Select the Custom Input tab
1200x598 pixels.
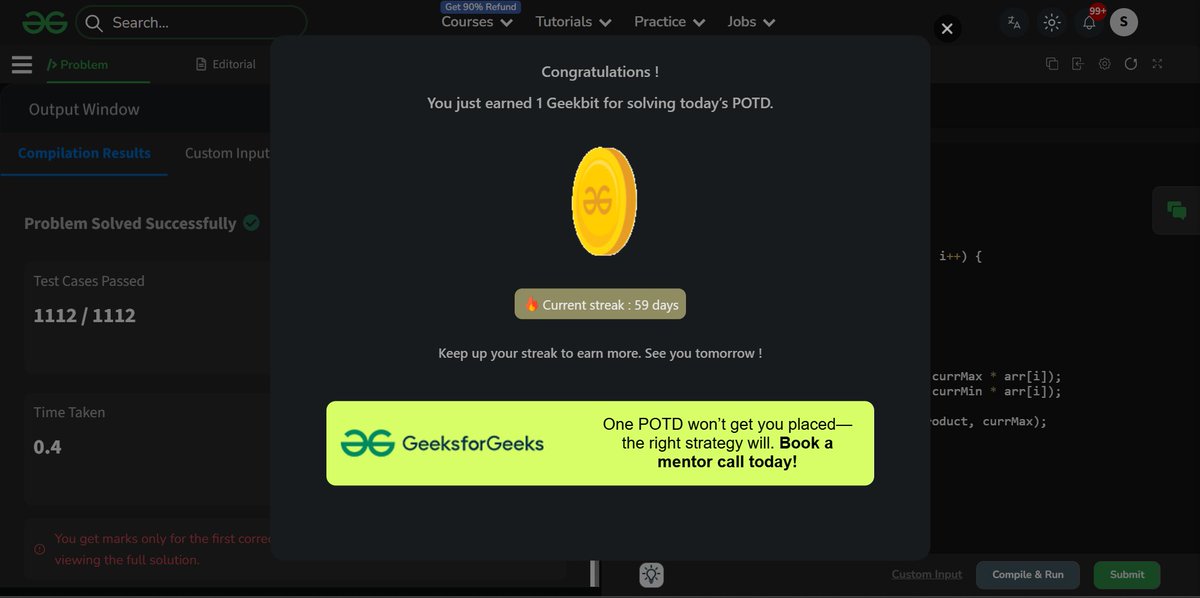point(227,153)
